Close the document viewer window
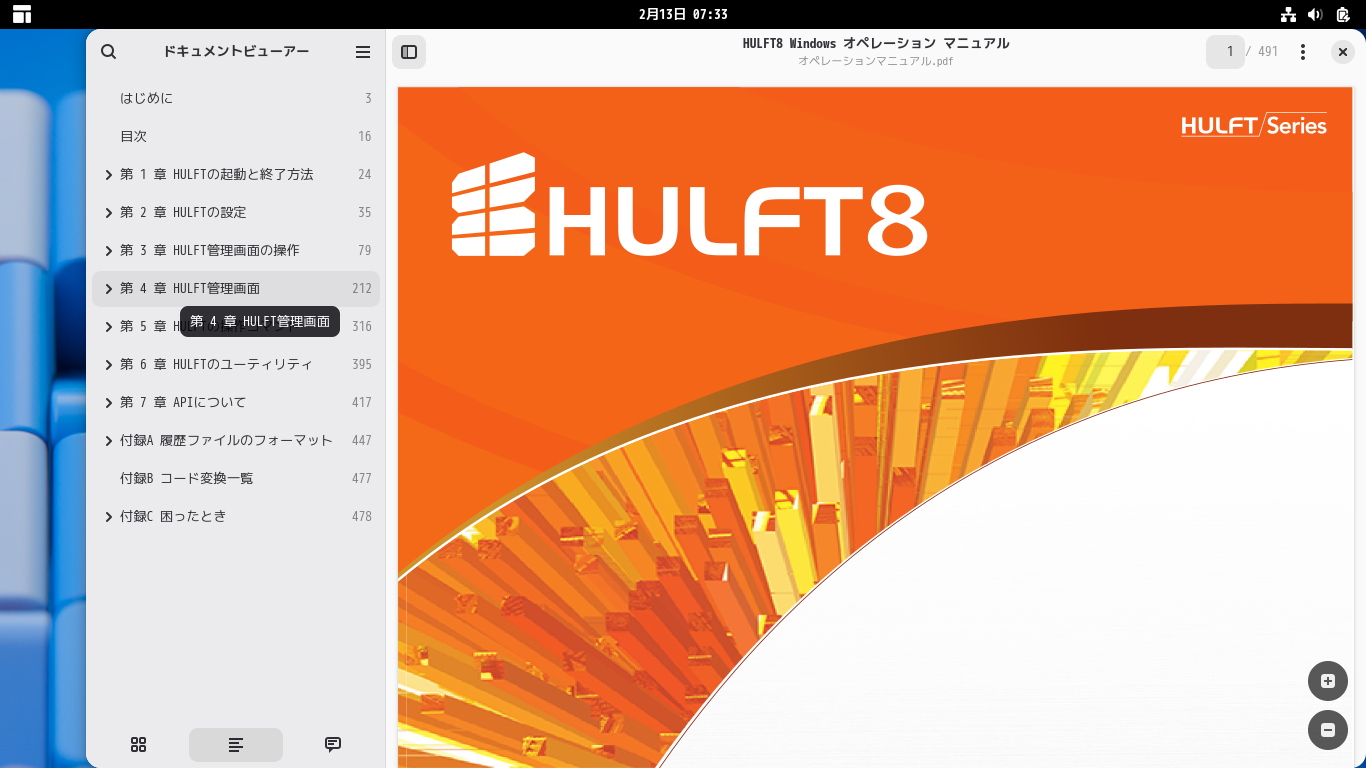The height and width of the screenshot is (768, 1366). point(1343,52)
